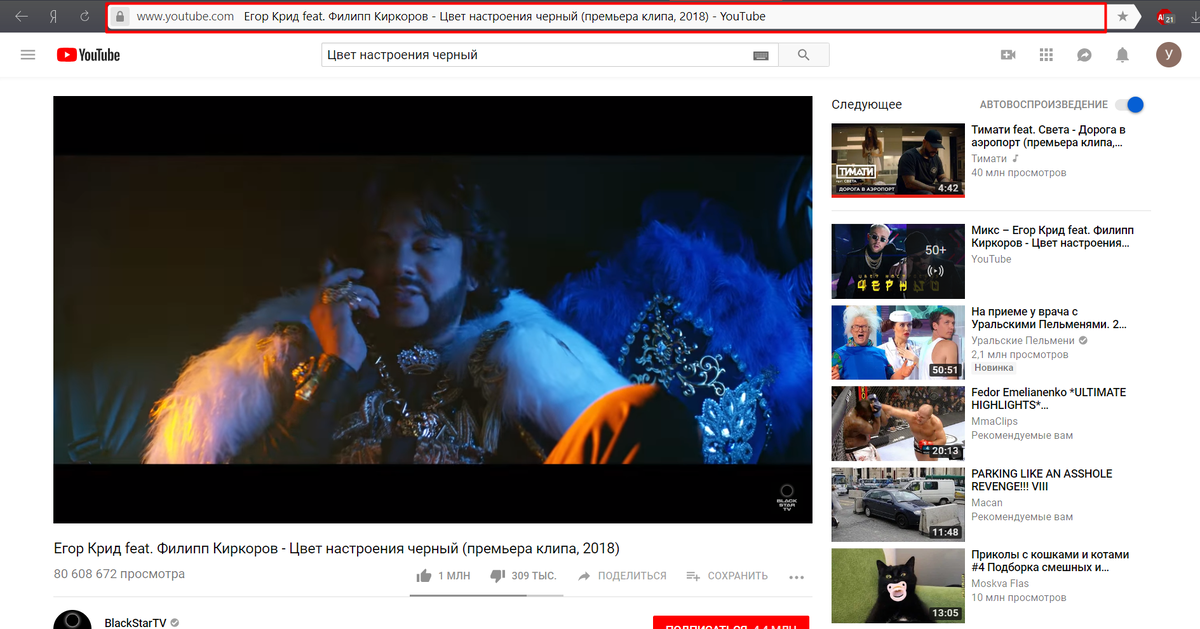This screenshot has width=1200, height=629.
Task: Click the Black Star TV watermark in player
Action: tap(786, 498)
